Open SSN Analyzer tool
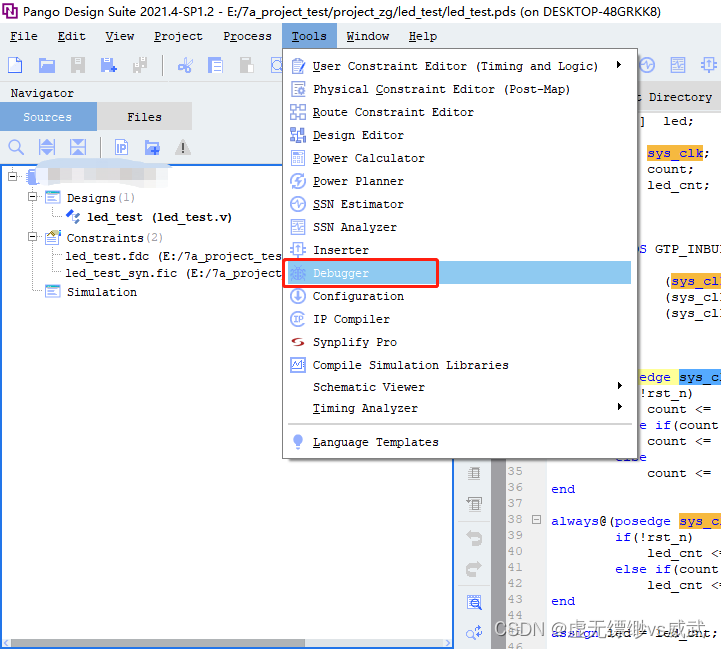 pyautogui.click(x=459, y=227)
